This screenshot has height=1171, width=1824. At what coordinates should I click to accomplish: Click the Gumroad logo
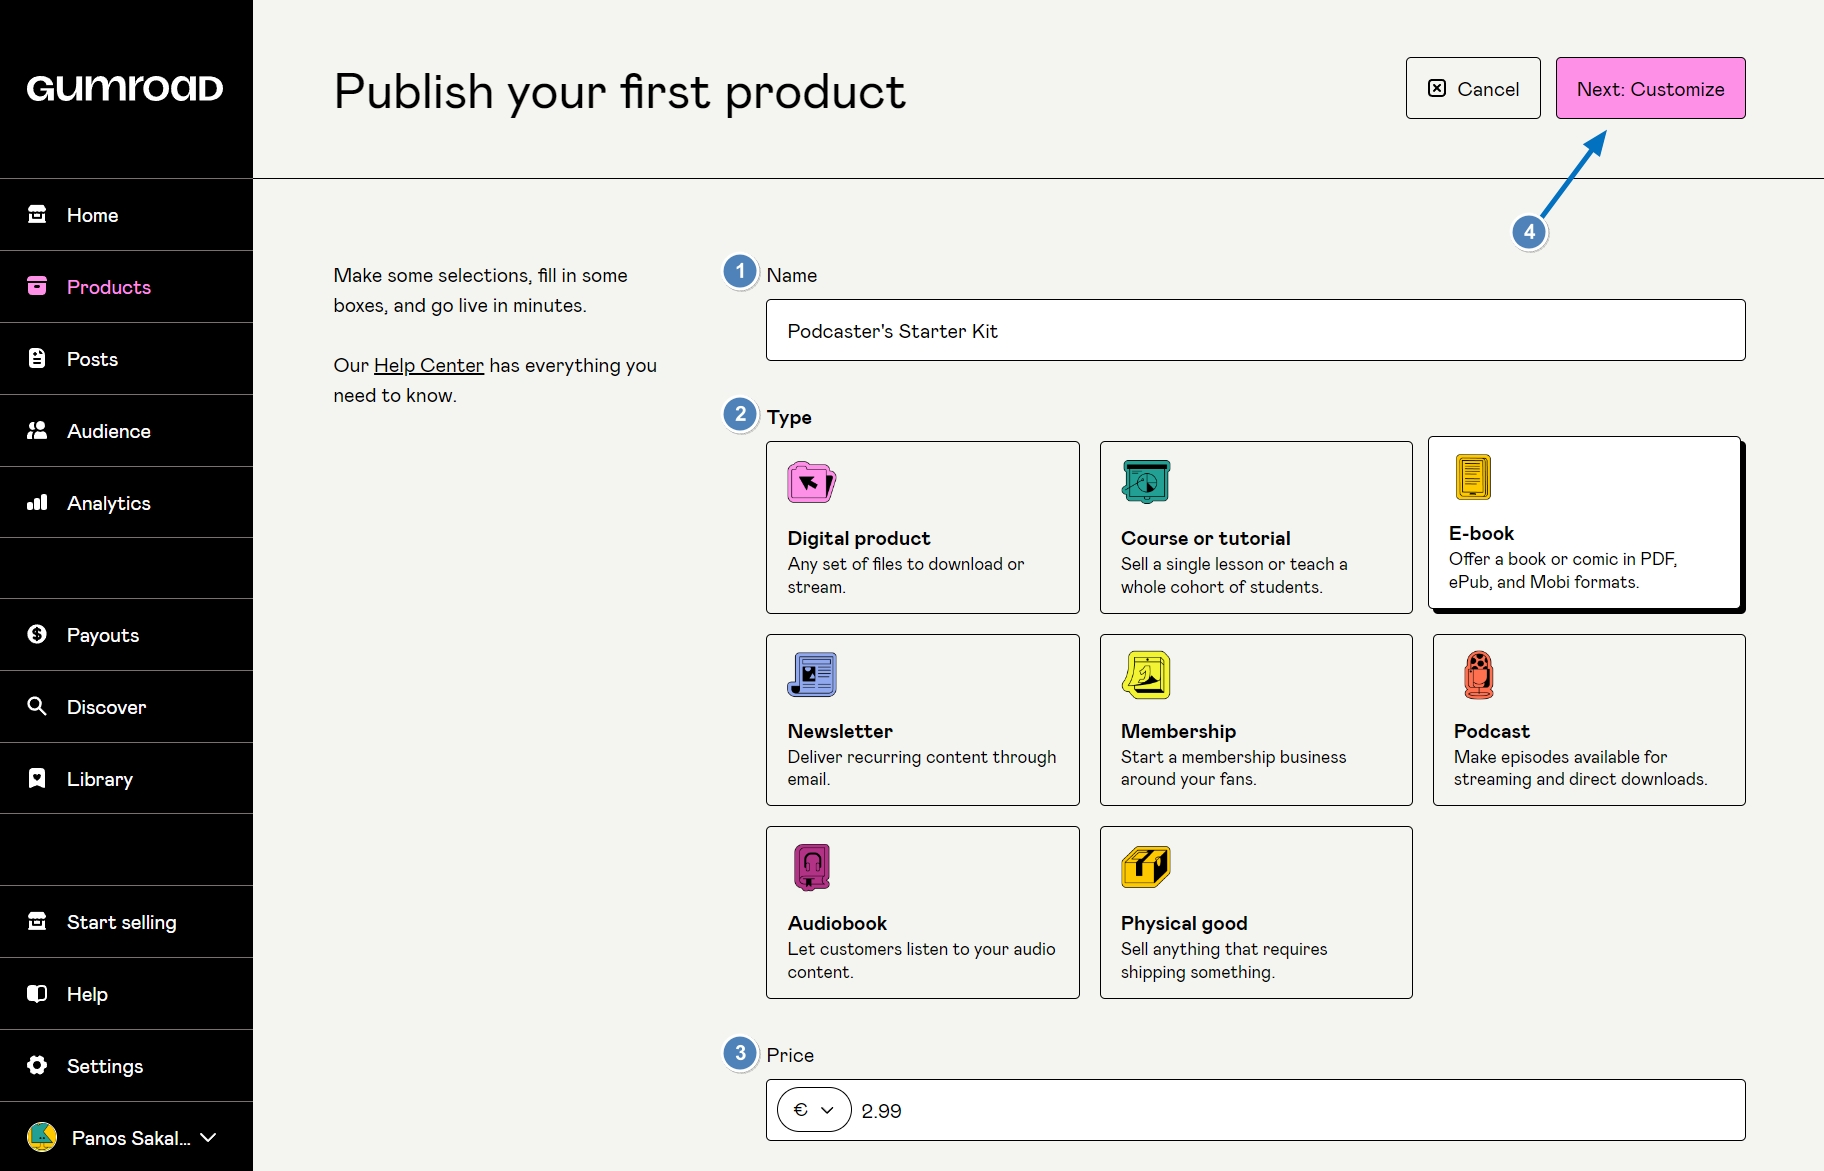coord(125,89)
